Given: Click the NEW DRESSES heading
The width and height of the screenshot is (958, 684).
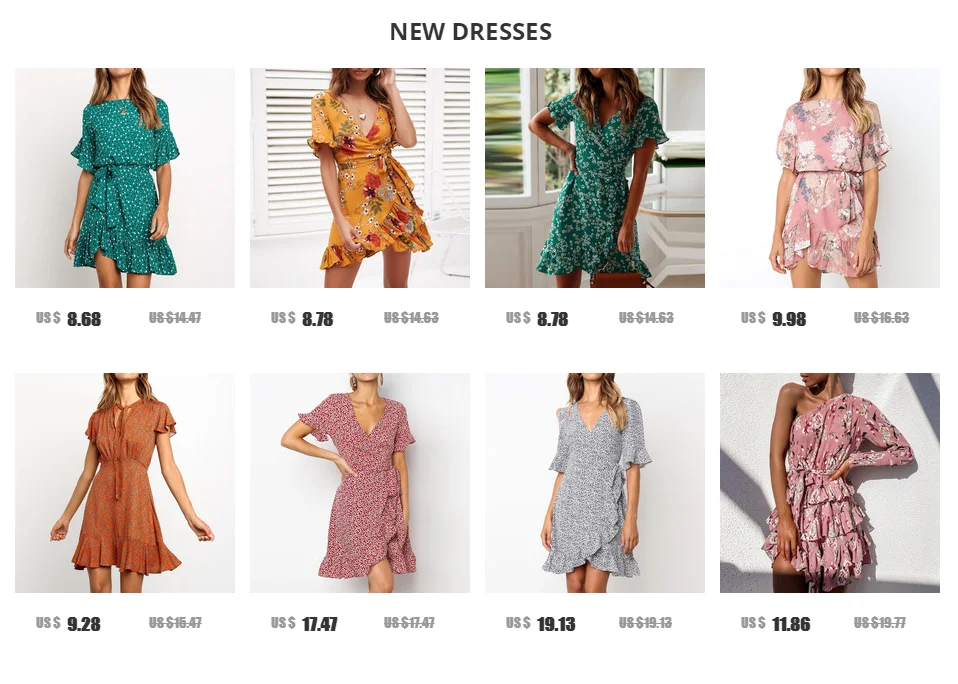Looking at the screenshot, I should coord(471,32).
